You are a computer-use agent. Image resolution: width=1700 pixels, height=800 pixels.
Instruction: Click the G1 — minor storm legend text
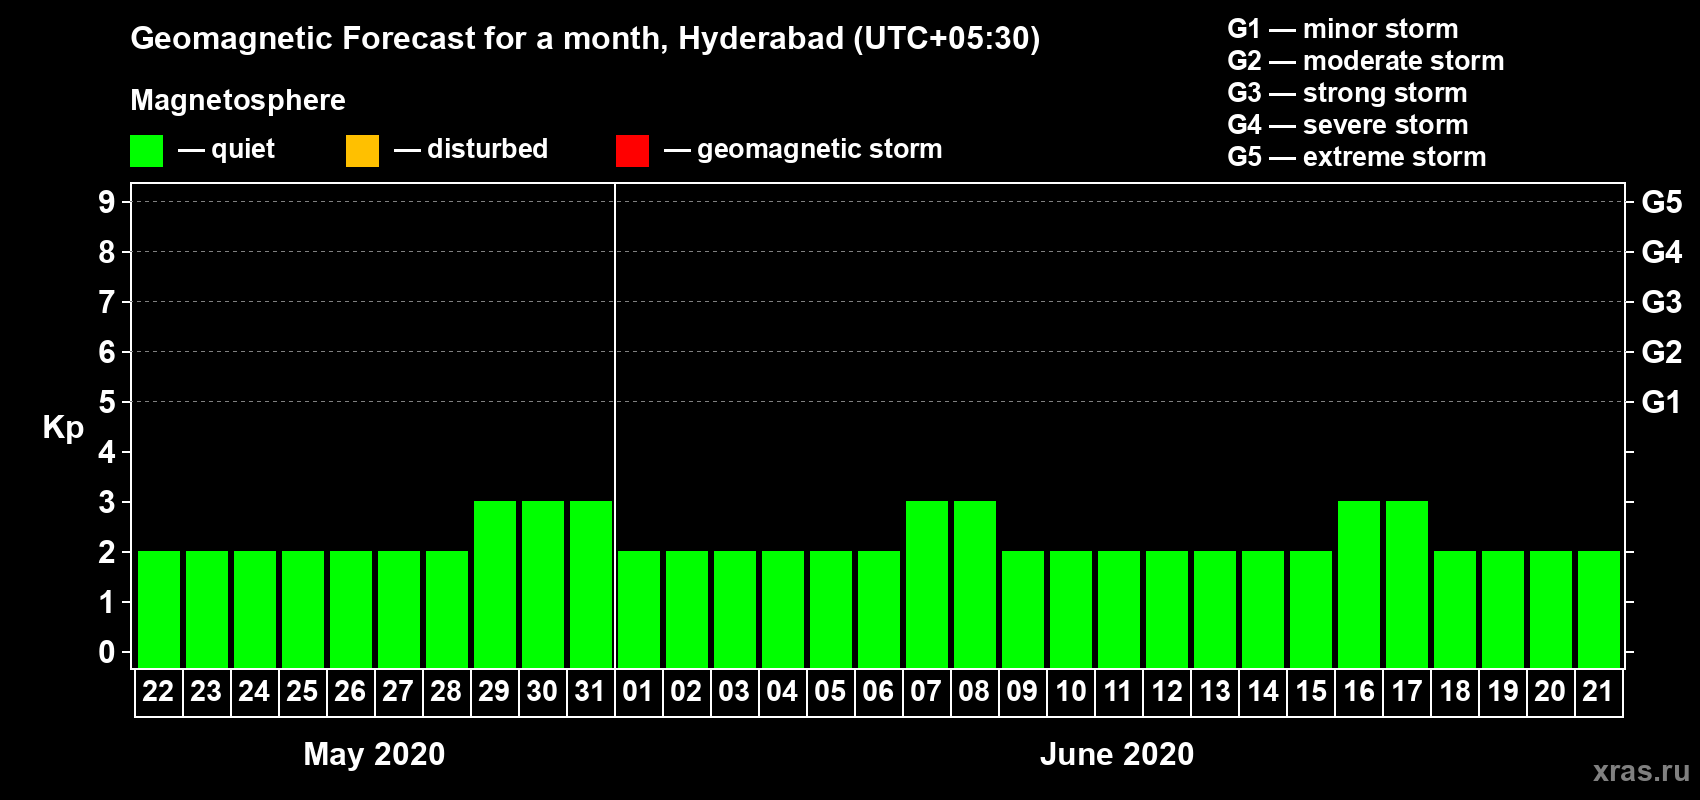(x=1343, y=29)
